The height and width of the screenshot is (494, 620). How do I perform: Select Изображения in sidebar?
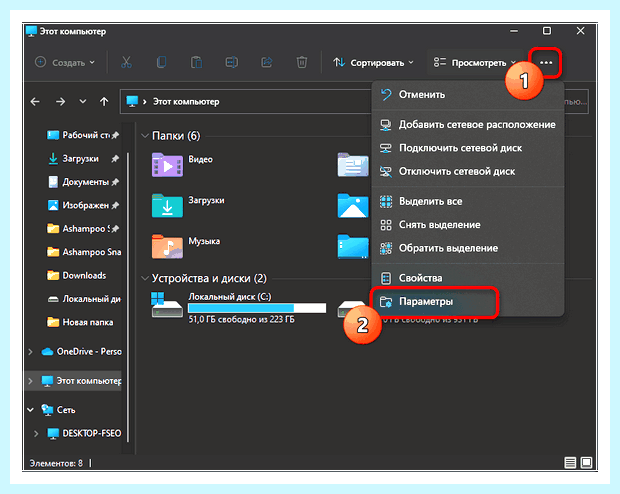[x=83, y=205]
